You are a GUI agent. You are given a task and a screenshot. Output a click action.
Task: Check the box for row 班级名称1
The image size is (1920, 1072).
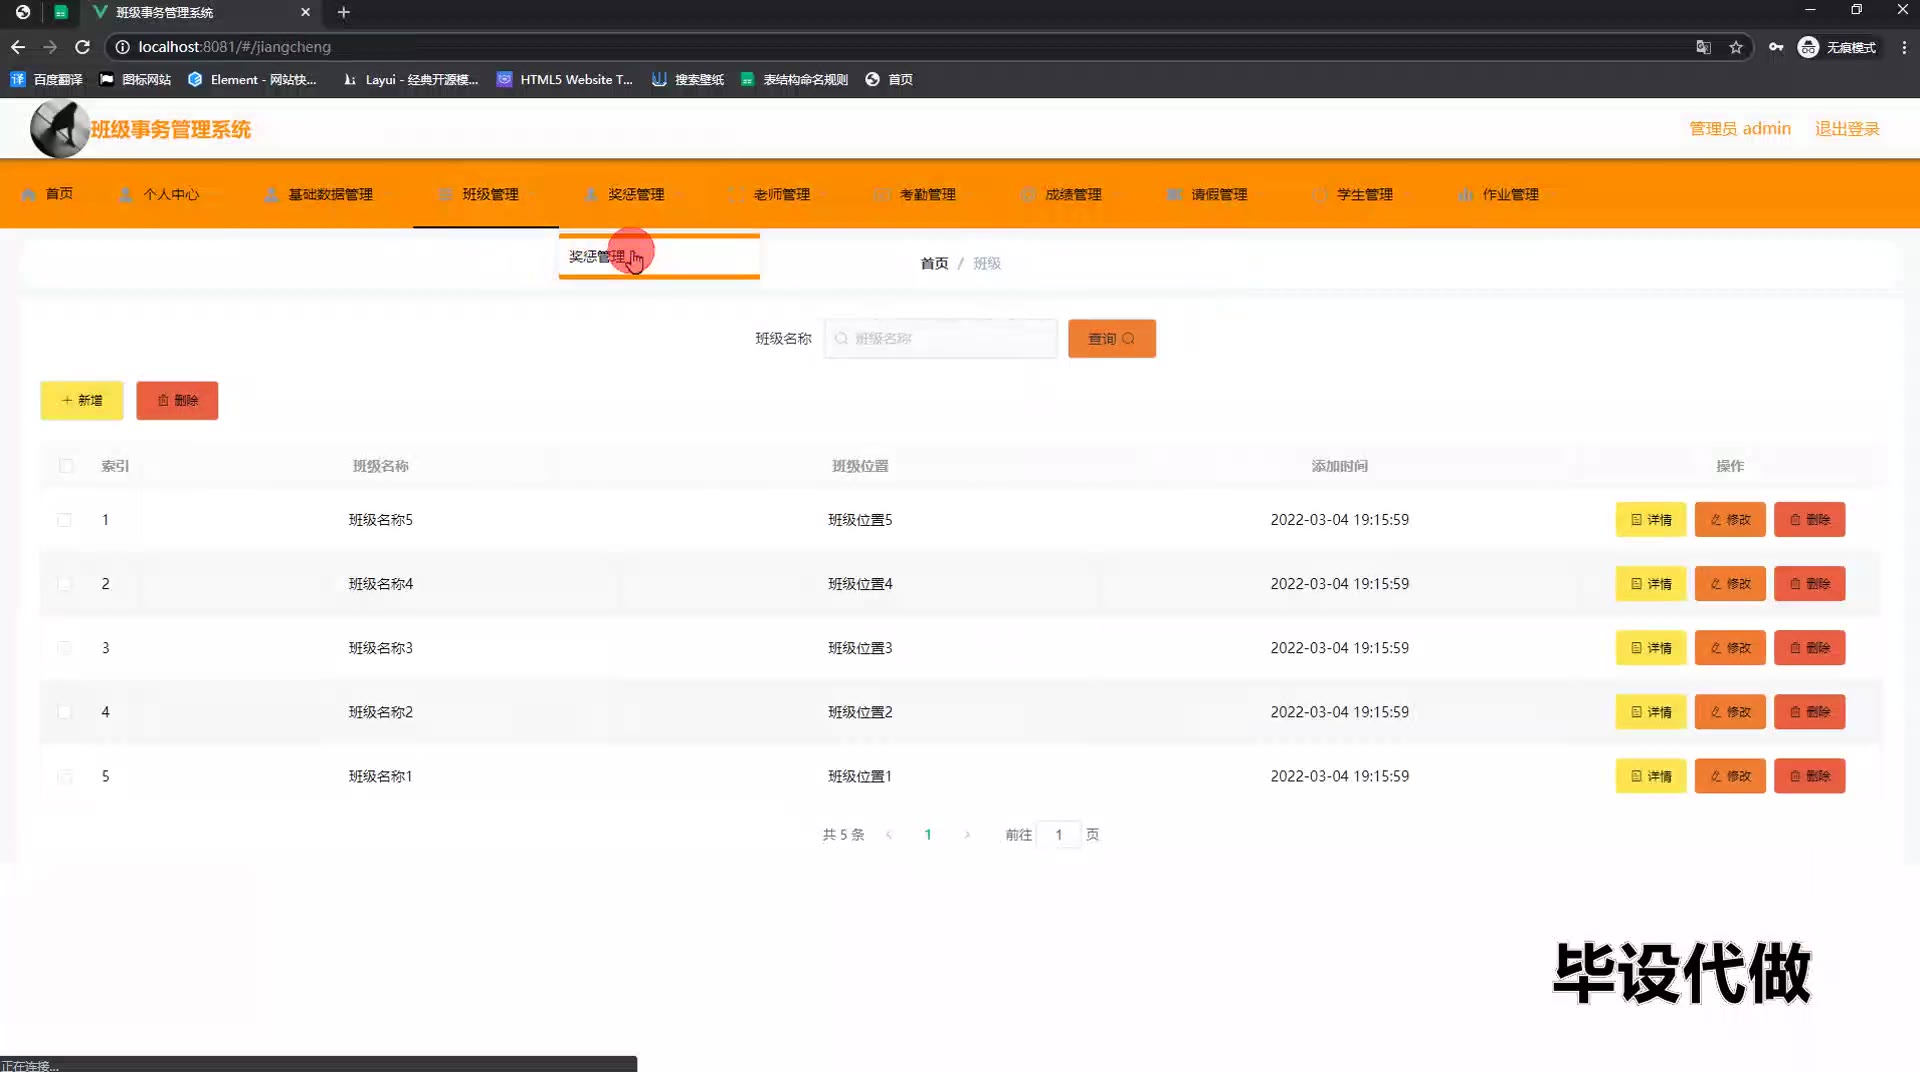pos(64,776)
